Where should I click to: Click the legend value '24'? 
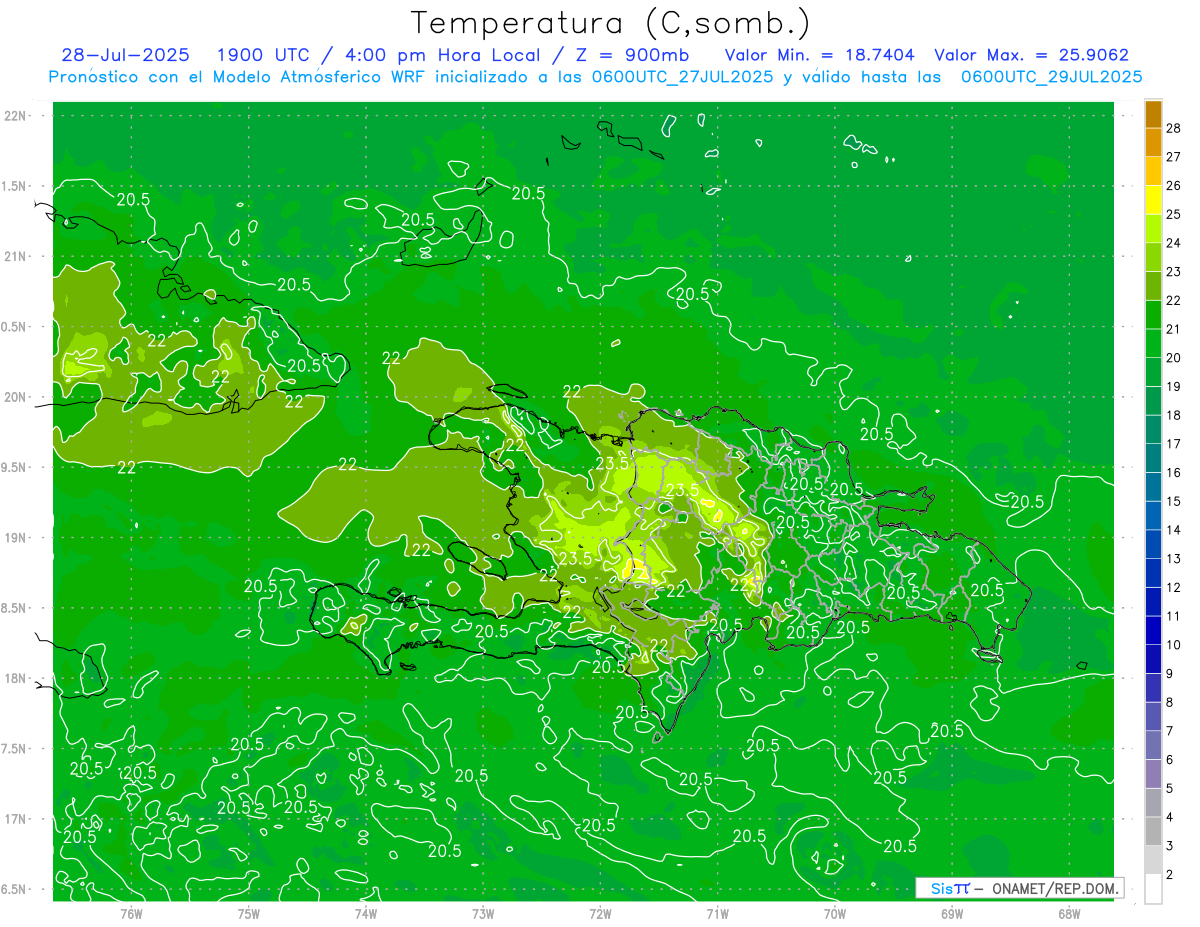(1174, 243)
